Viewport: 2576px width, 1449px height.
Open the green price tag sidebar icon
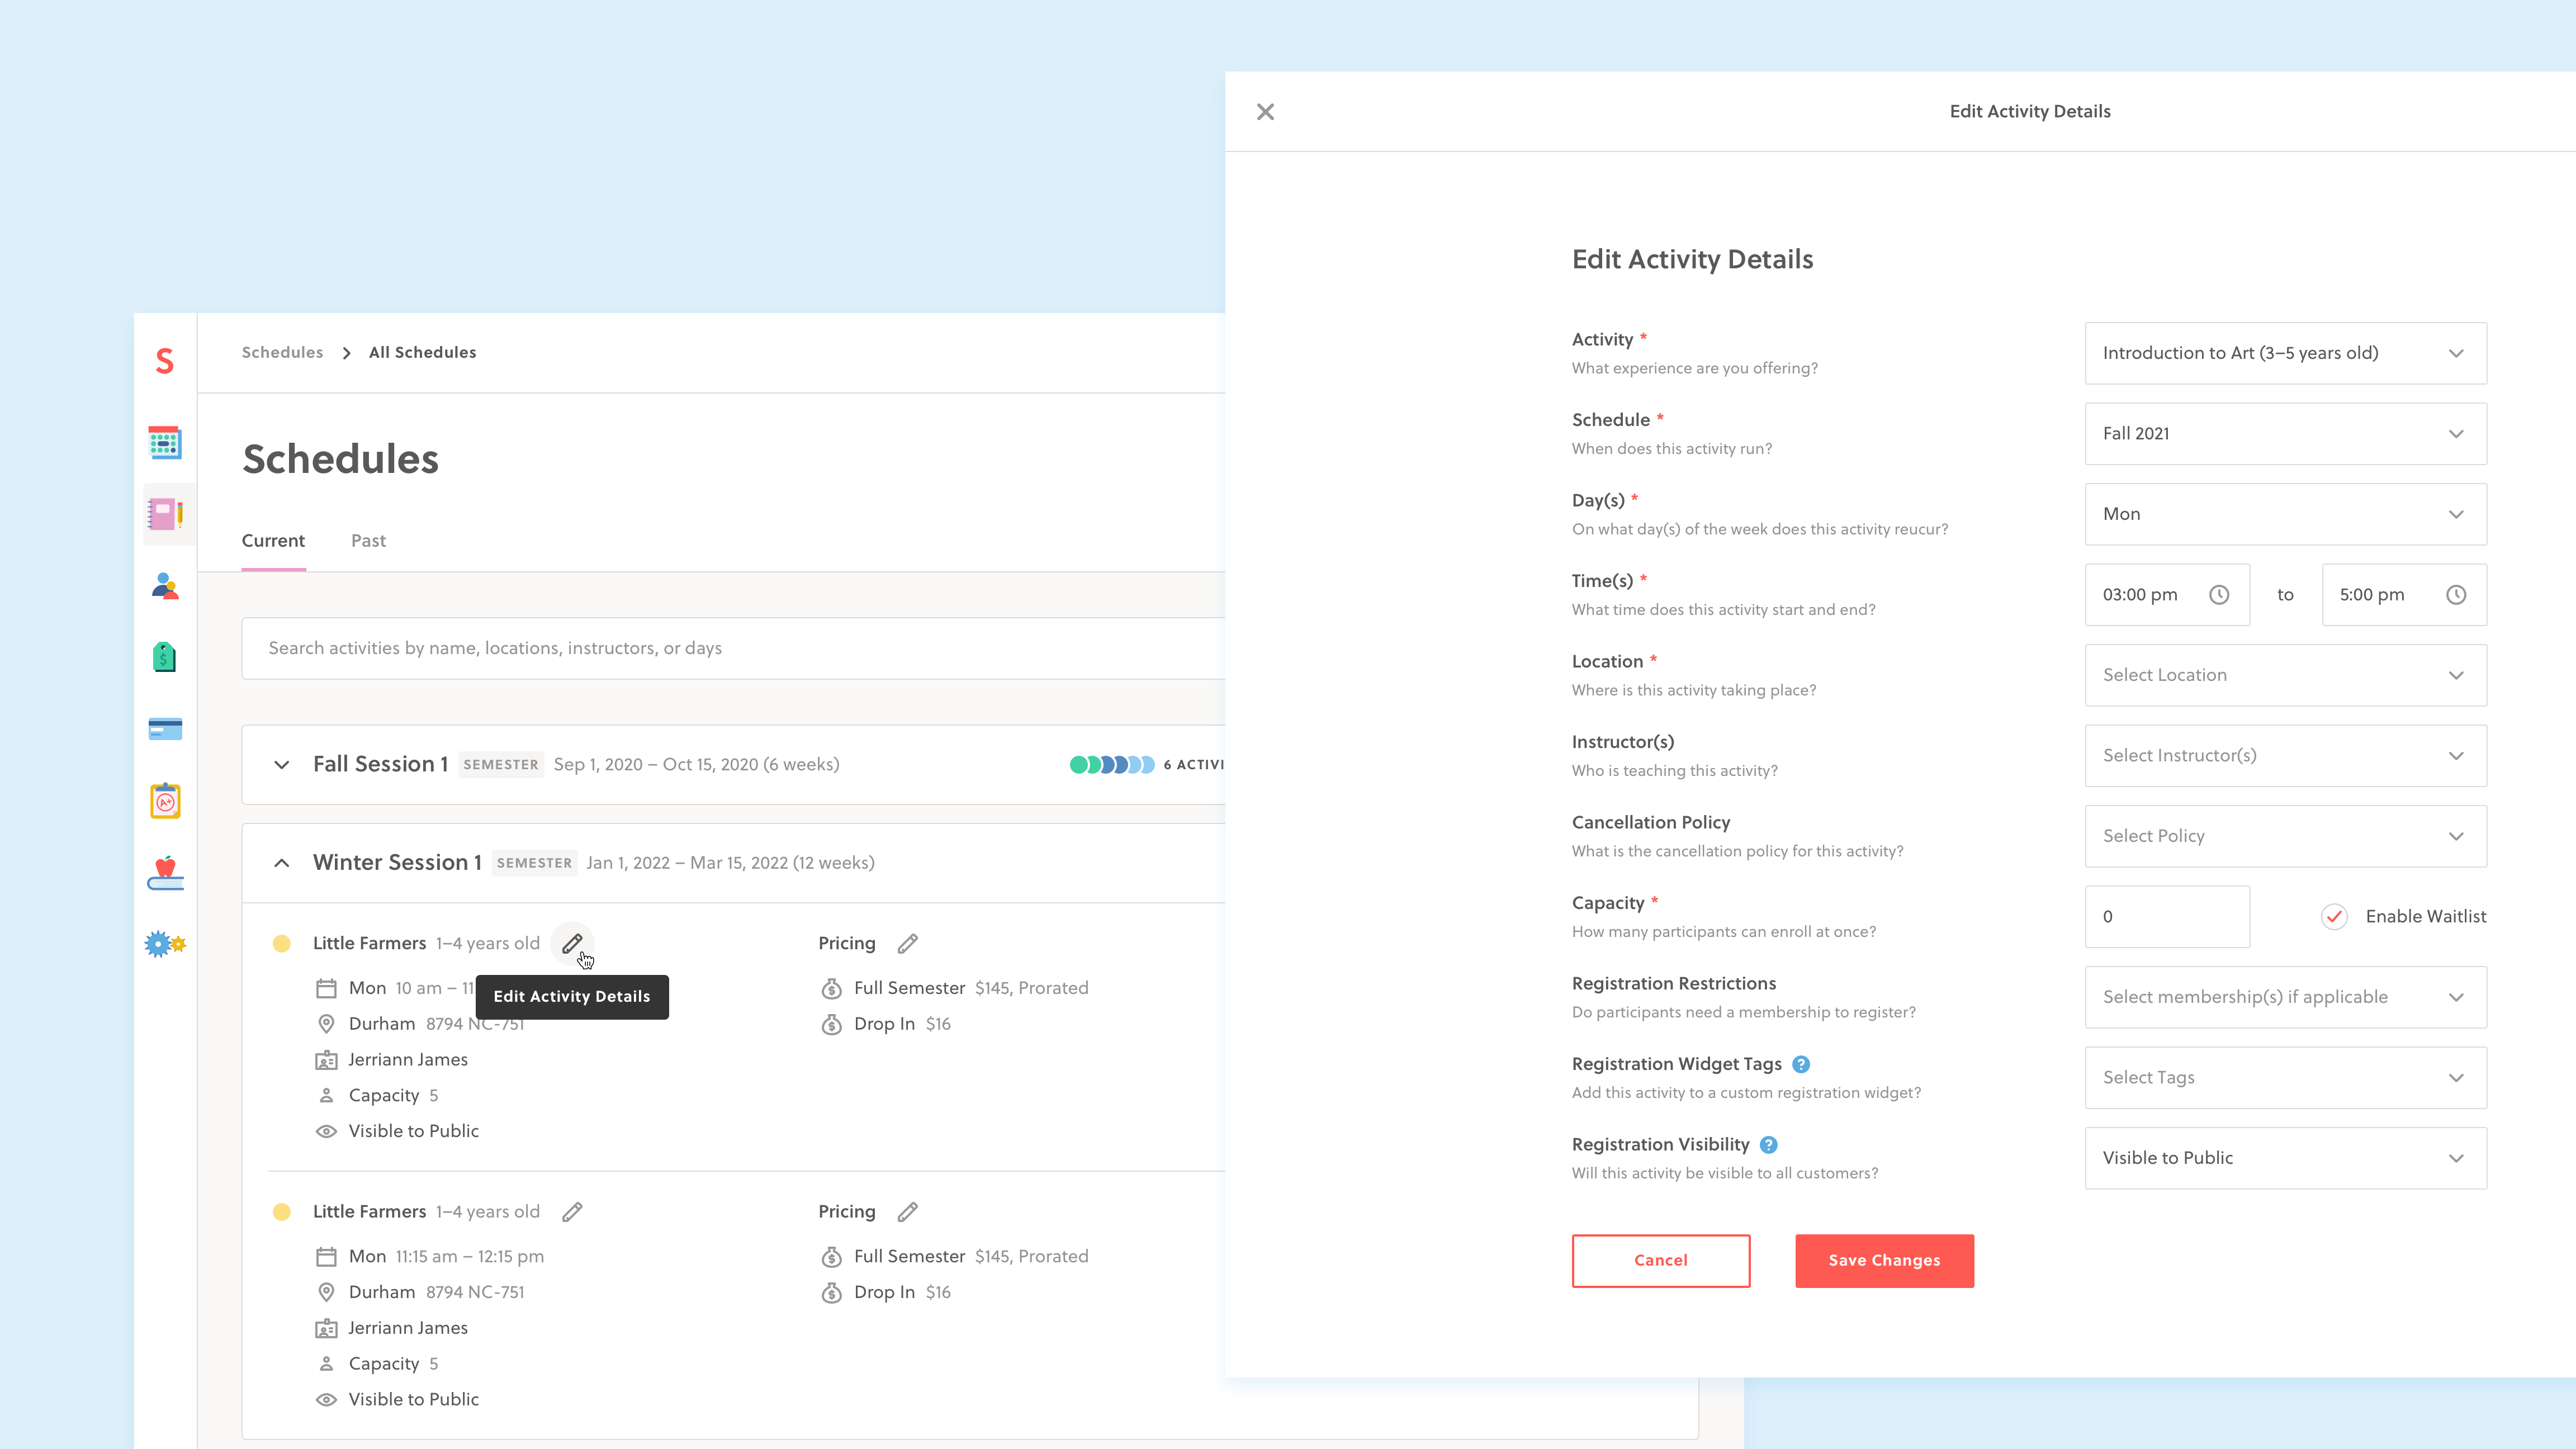(165, 657)
